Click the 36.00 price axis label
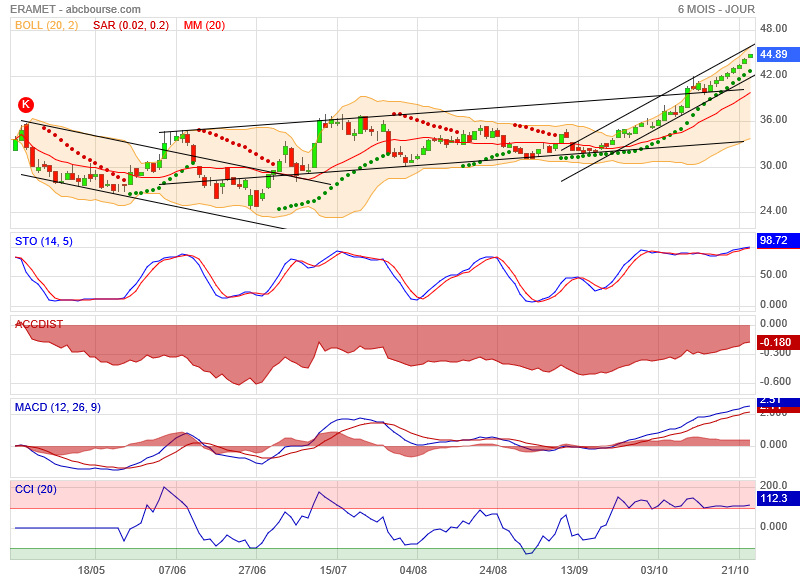800x580 pixels. [773, 119]
